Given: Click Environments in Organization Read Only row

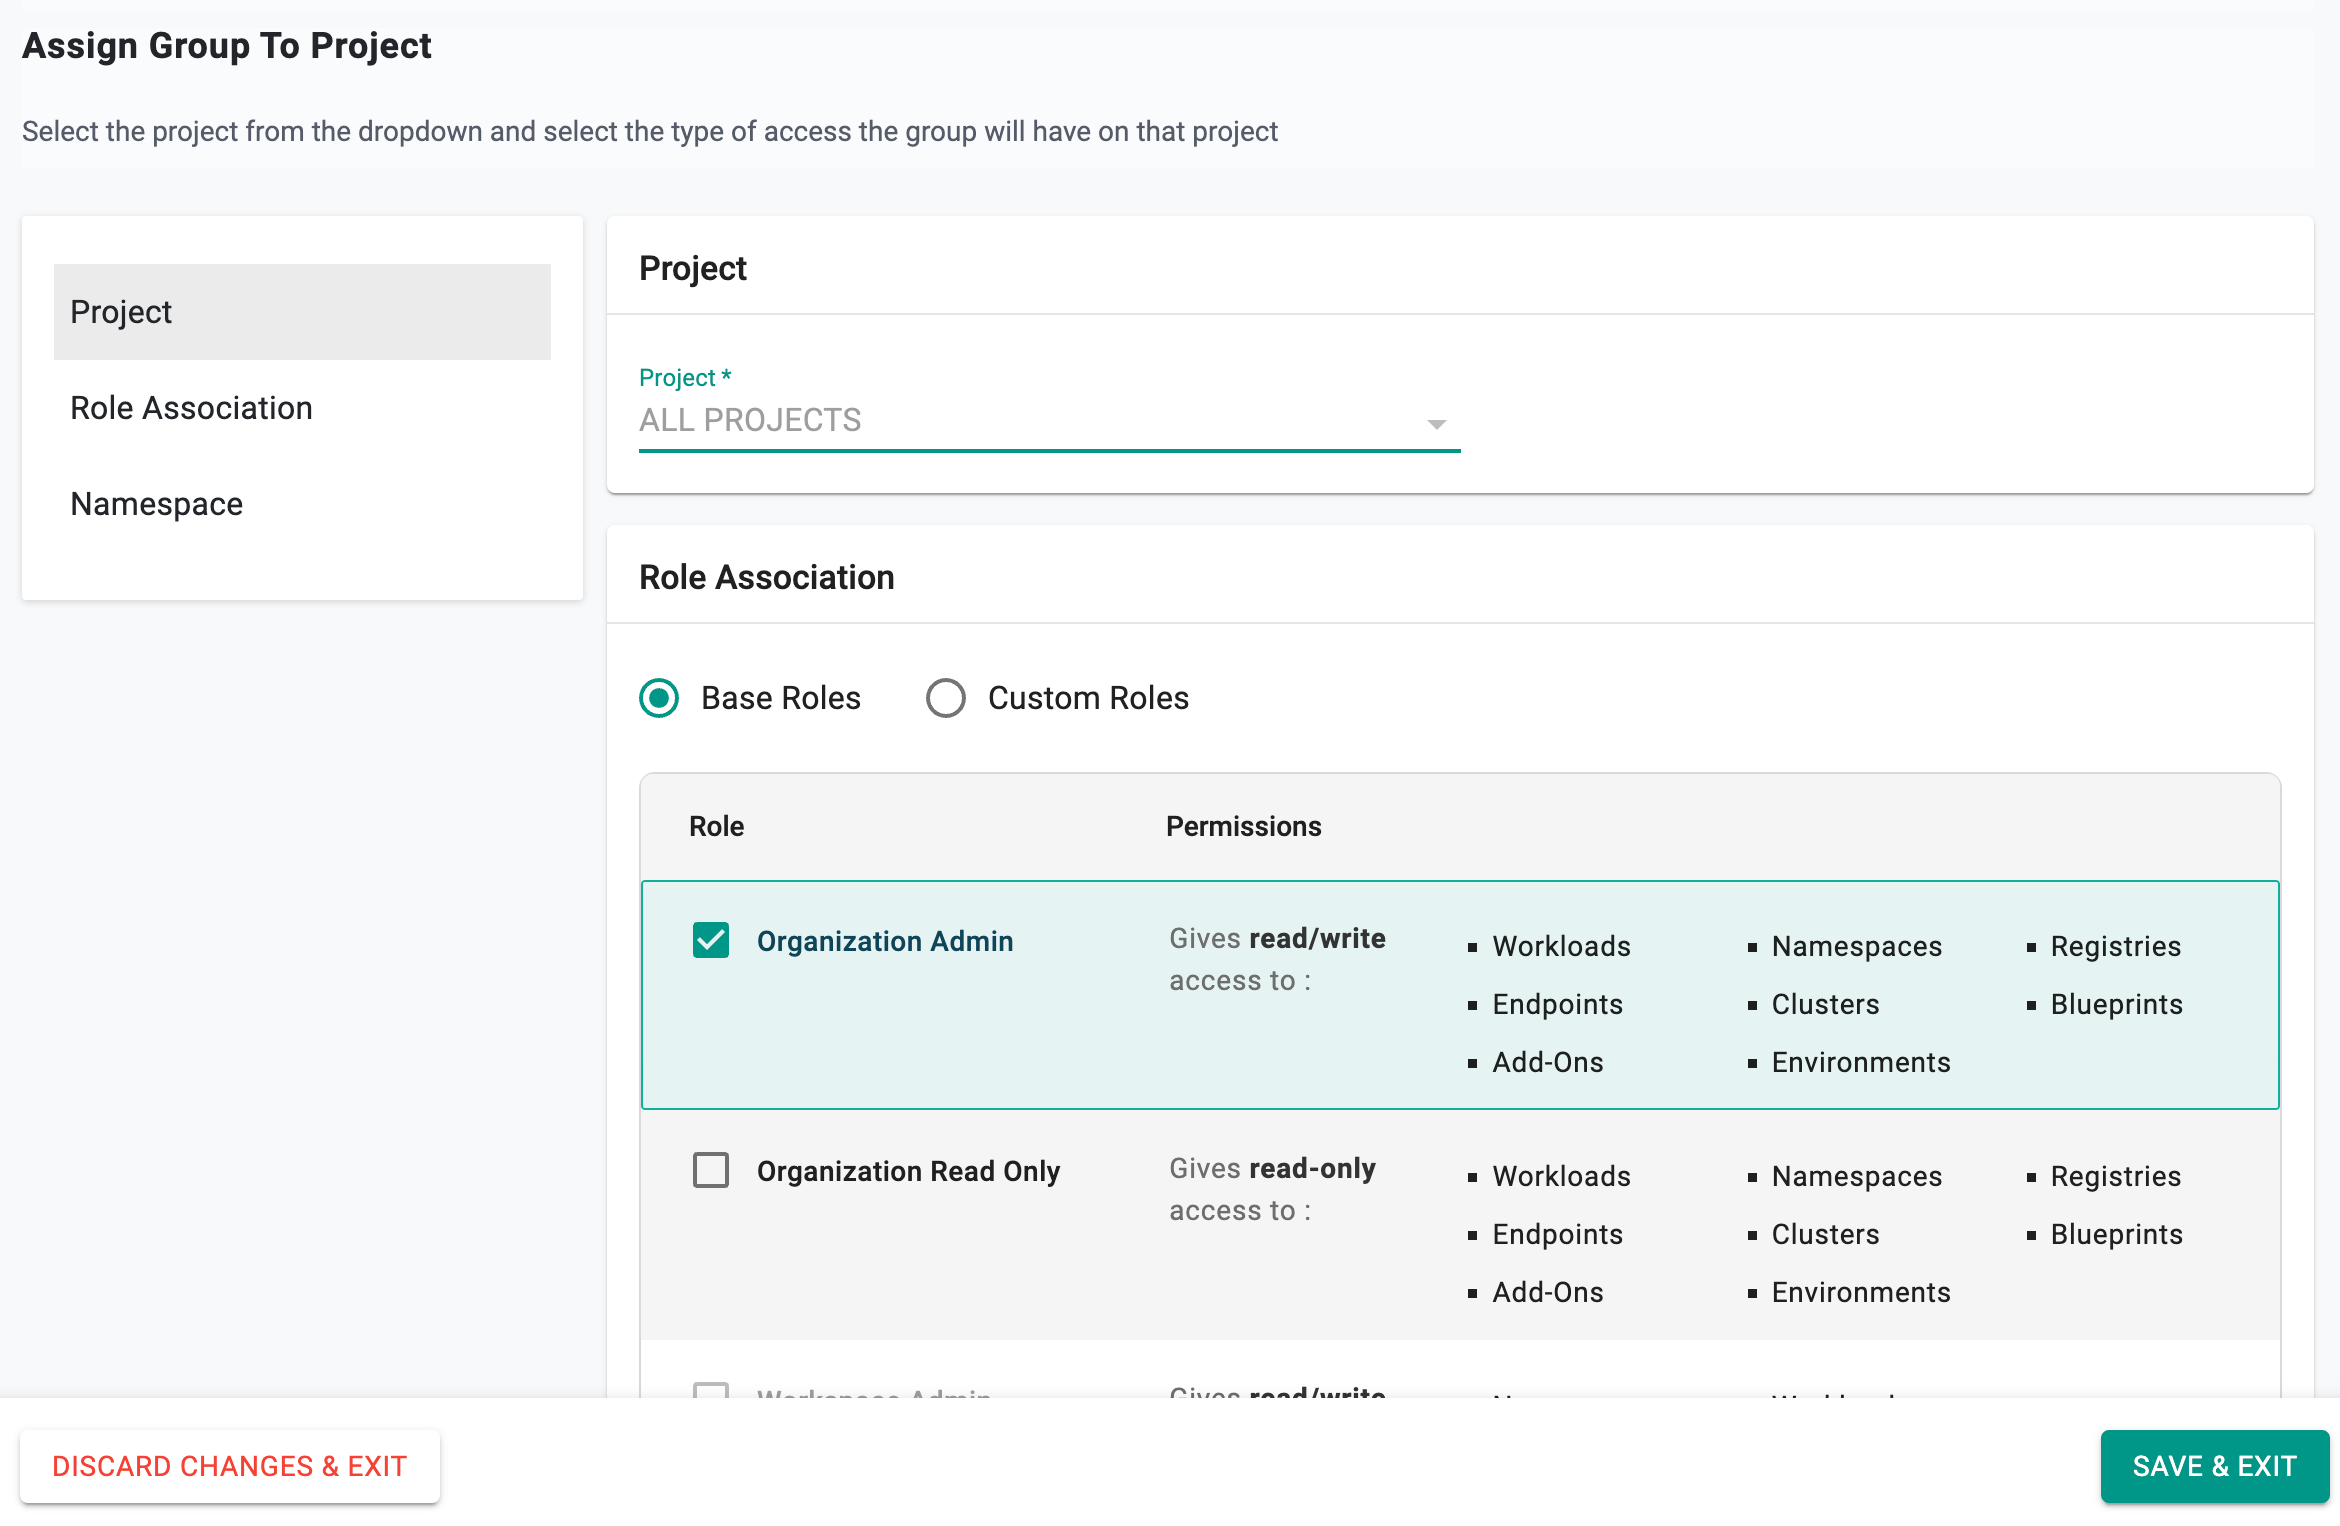Looking at the screenshot, I should (1861, 1292).
